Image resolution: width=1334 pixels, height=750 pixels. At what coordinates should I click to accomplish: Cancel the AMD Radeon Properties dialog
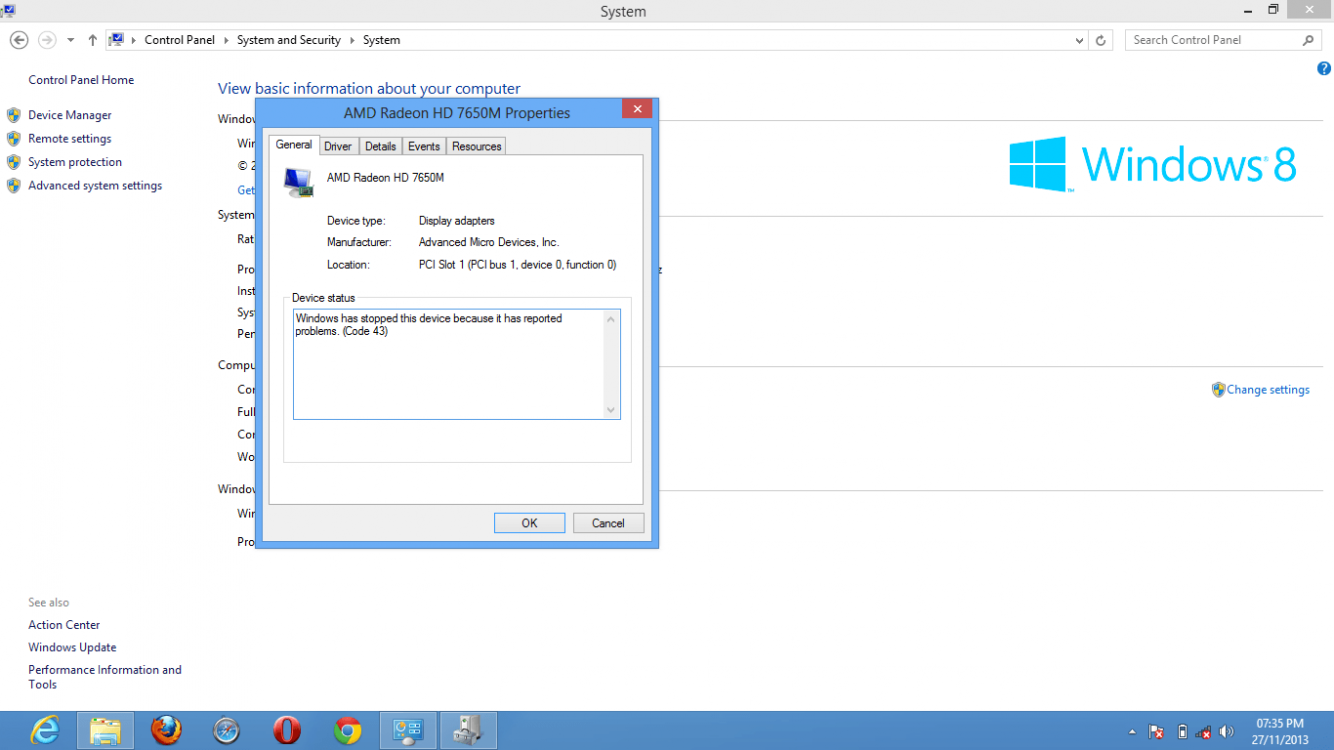(608, 523)
